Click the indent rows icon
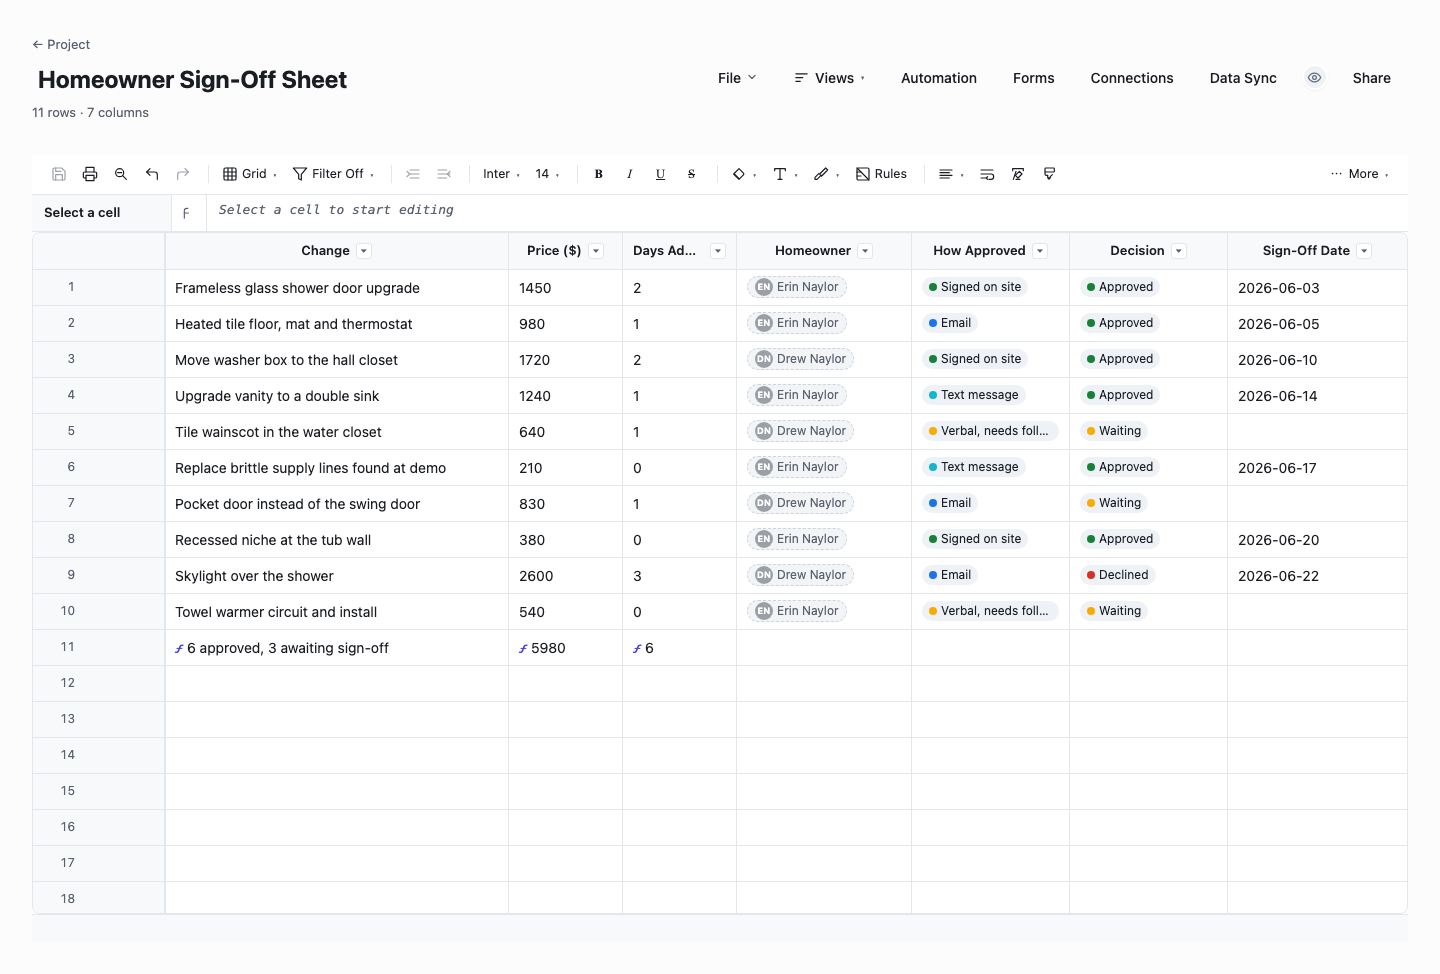 tap(413, 174)
